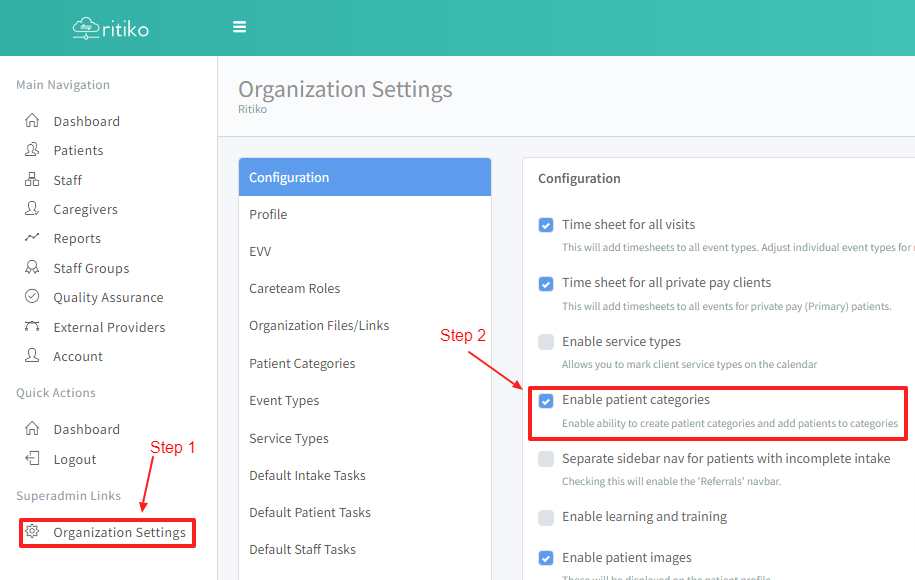Screen dimensions: 915x580
Task: Open Caregivers from main navigation
Action: (85, 209)
